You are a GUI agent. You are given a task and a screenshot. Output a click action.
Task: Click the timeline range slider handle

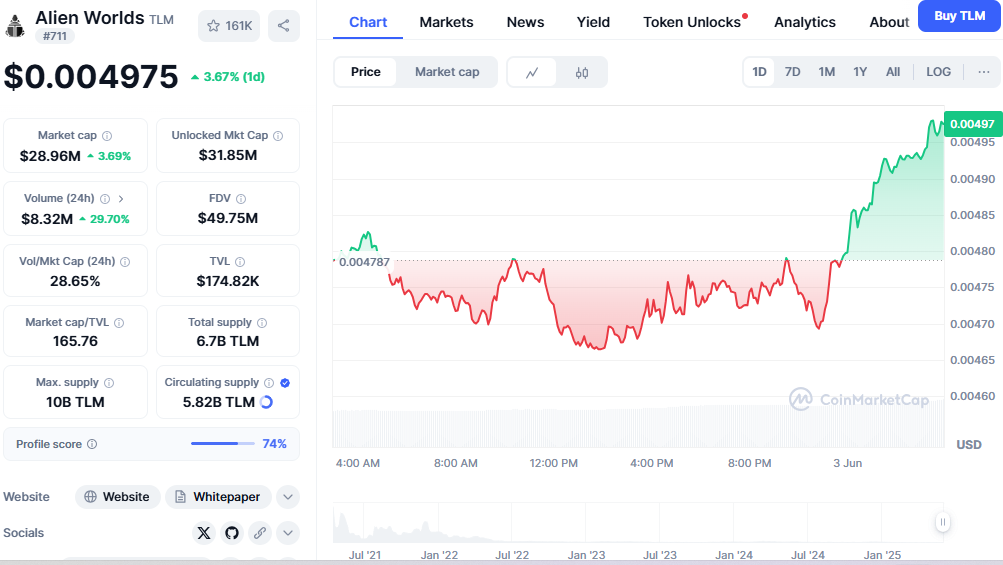pos(942,522)
